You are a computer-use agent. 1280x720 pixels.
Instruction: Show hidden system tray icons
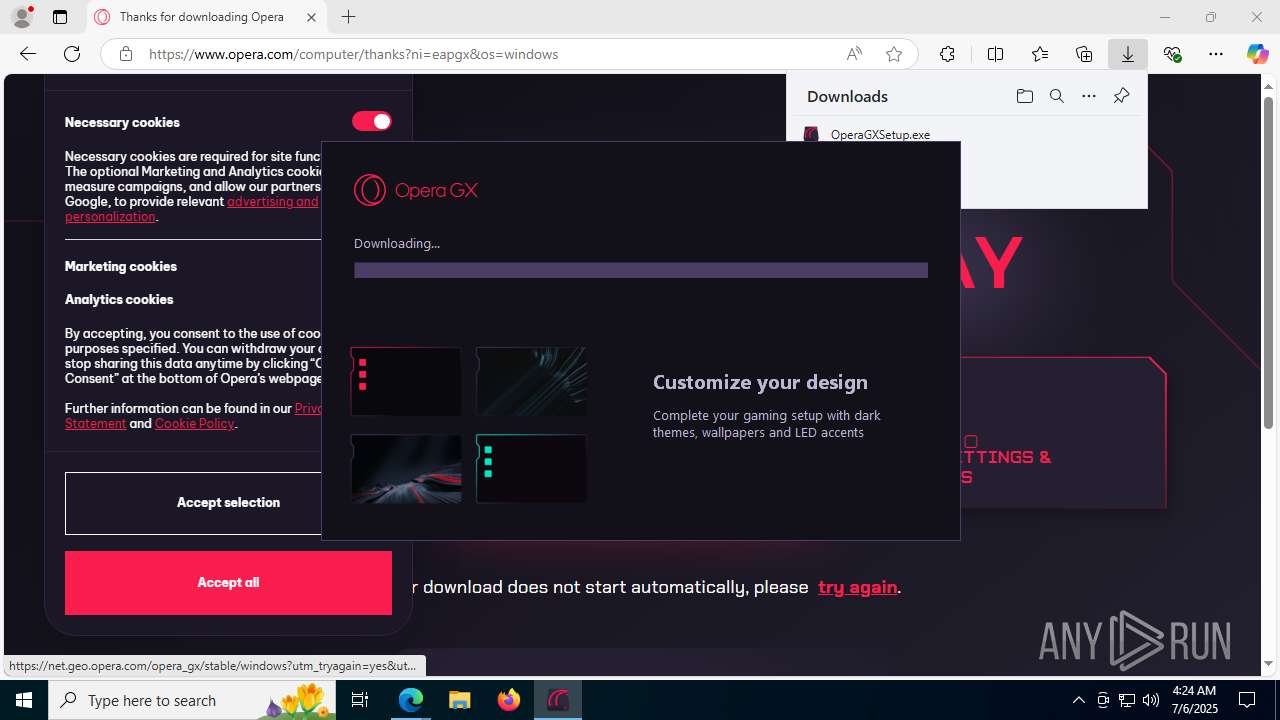(x=1078, y=700)
